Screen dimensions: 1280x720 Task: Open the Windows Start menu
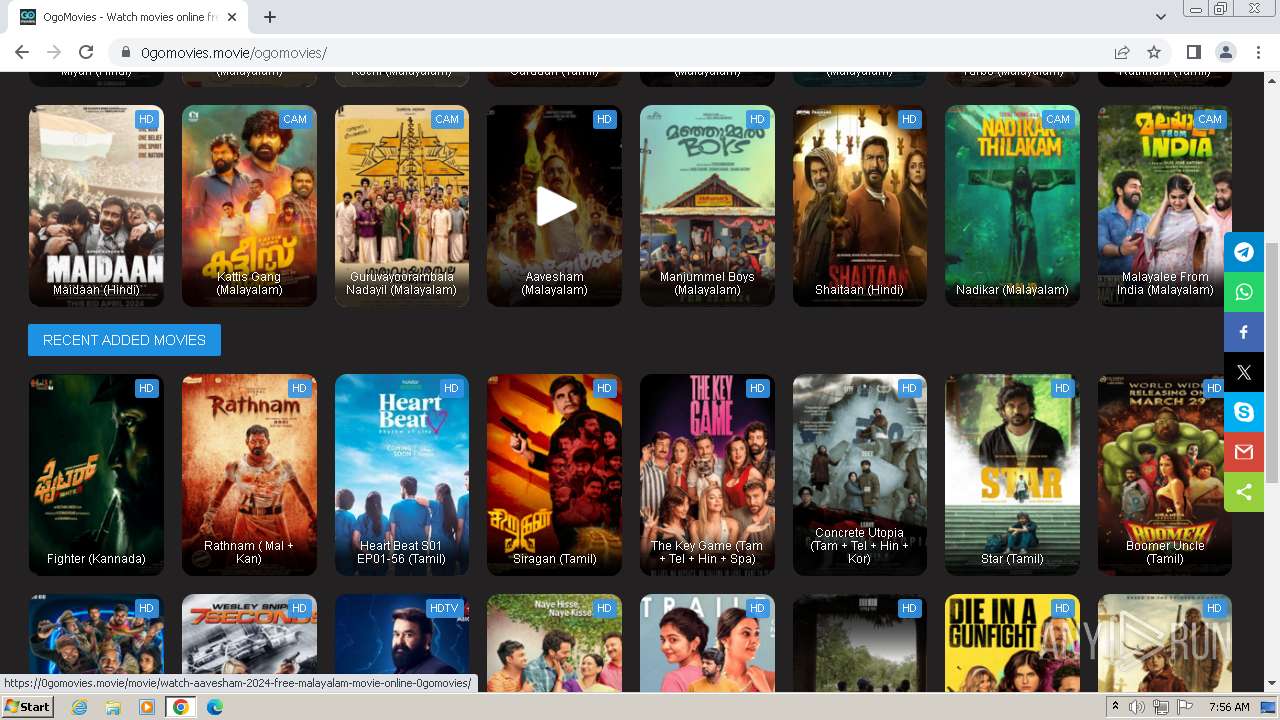(27, 707)
